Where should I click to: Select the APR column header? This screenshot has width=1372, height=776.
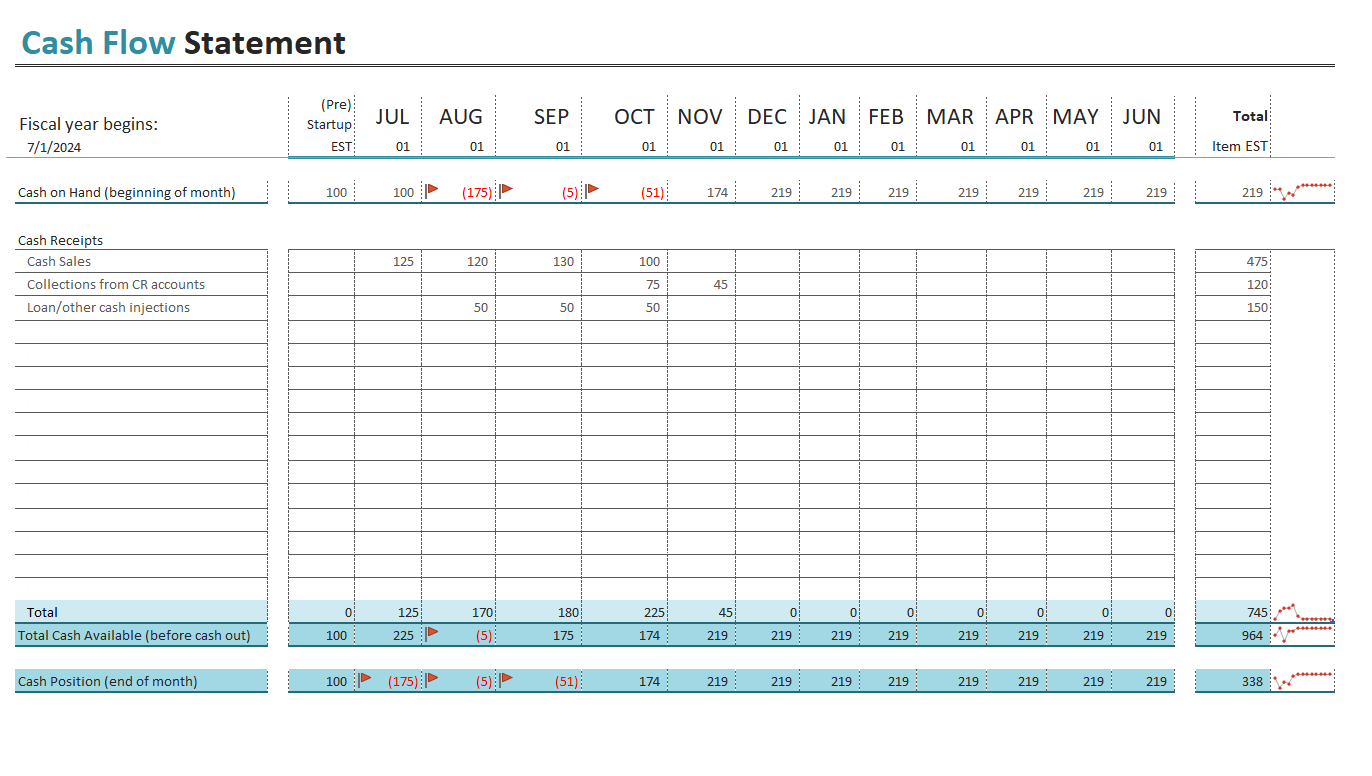(1014, 116)
